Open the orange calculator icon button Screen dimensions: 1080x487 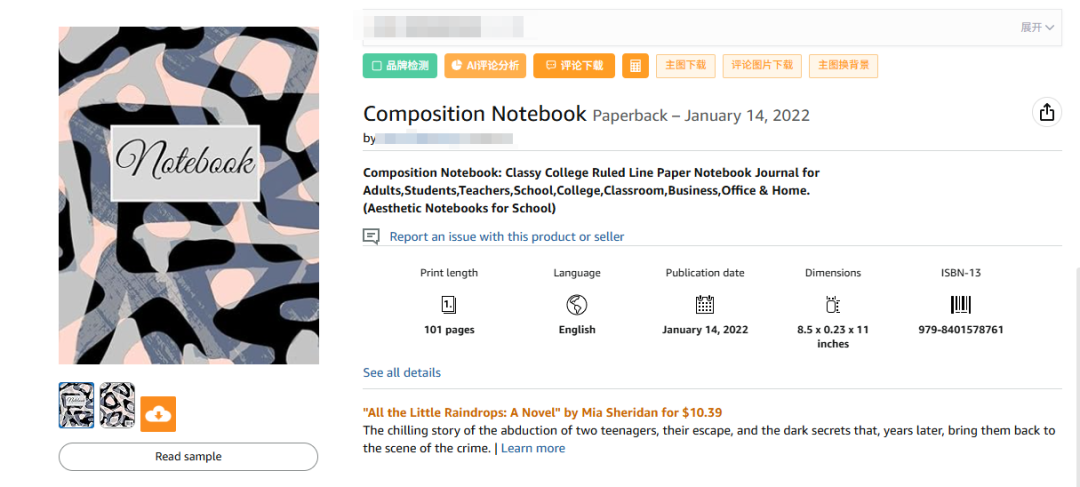635,65
